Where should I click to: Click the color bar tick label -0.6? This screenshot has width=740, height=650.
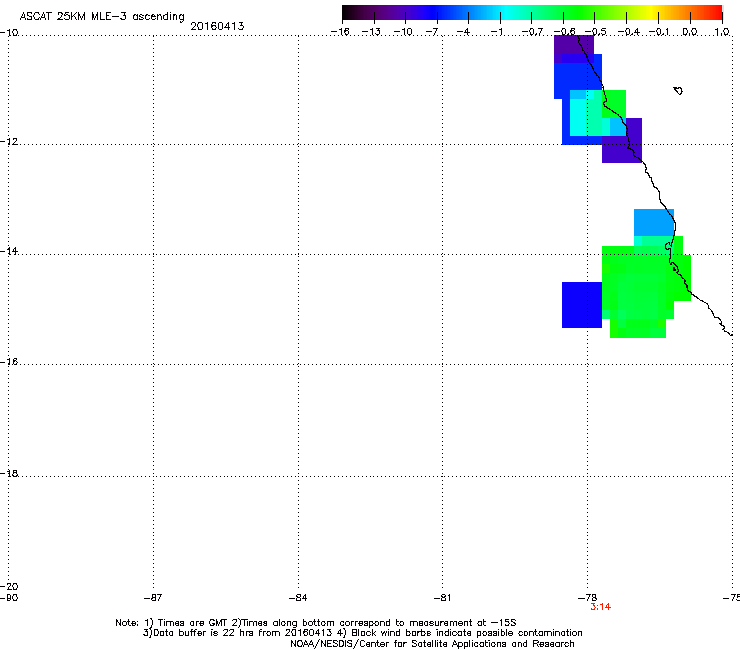pos(564,32)
